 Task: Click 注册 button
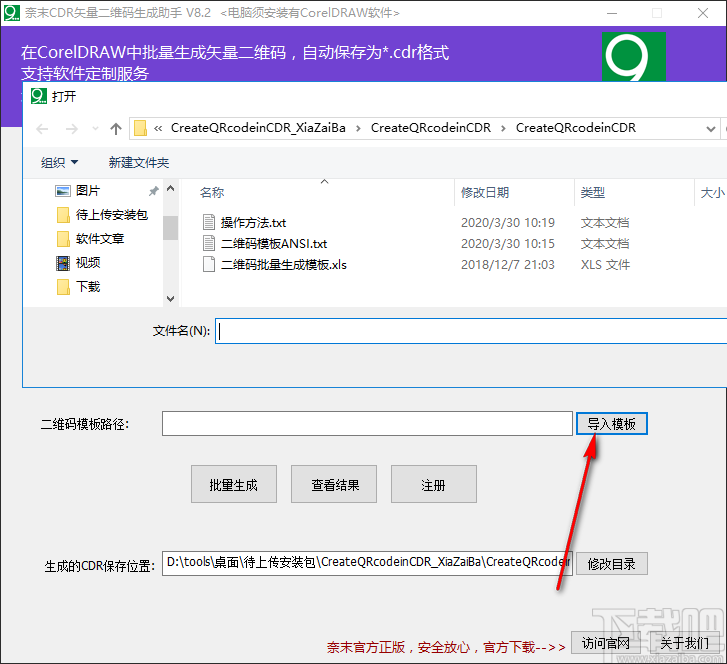coord(434,485)
